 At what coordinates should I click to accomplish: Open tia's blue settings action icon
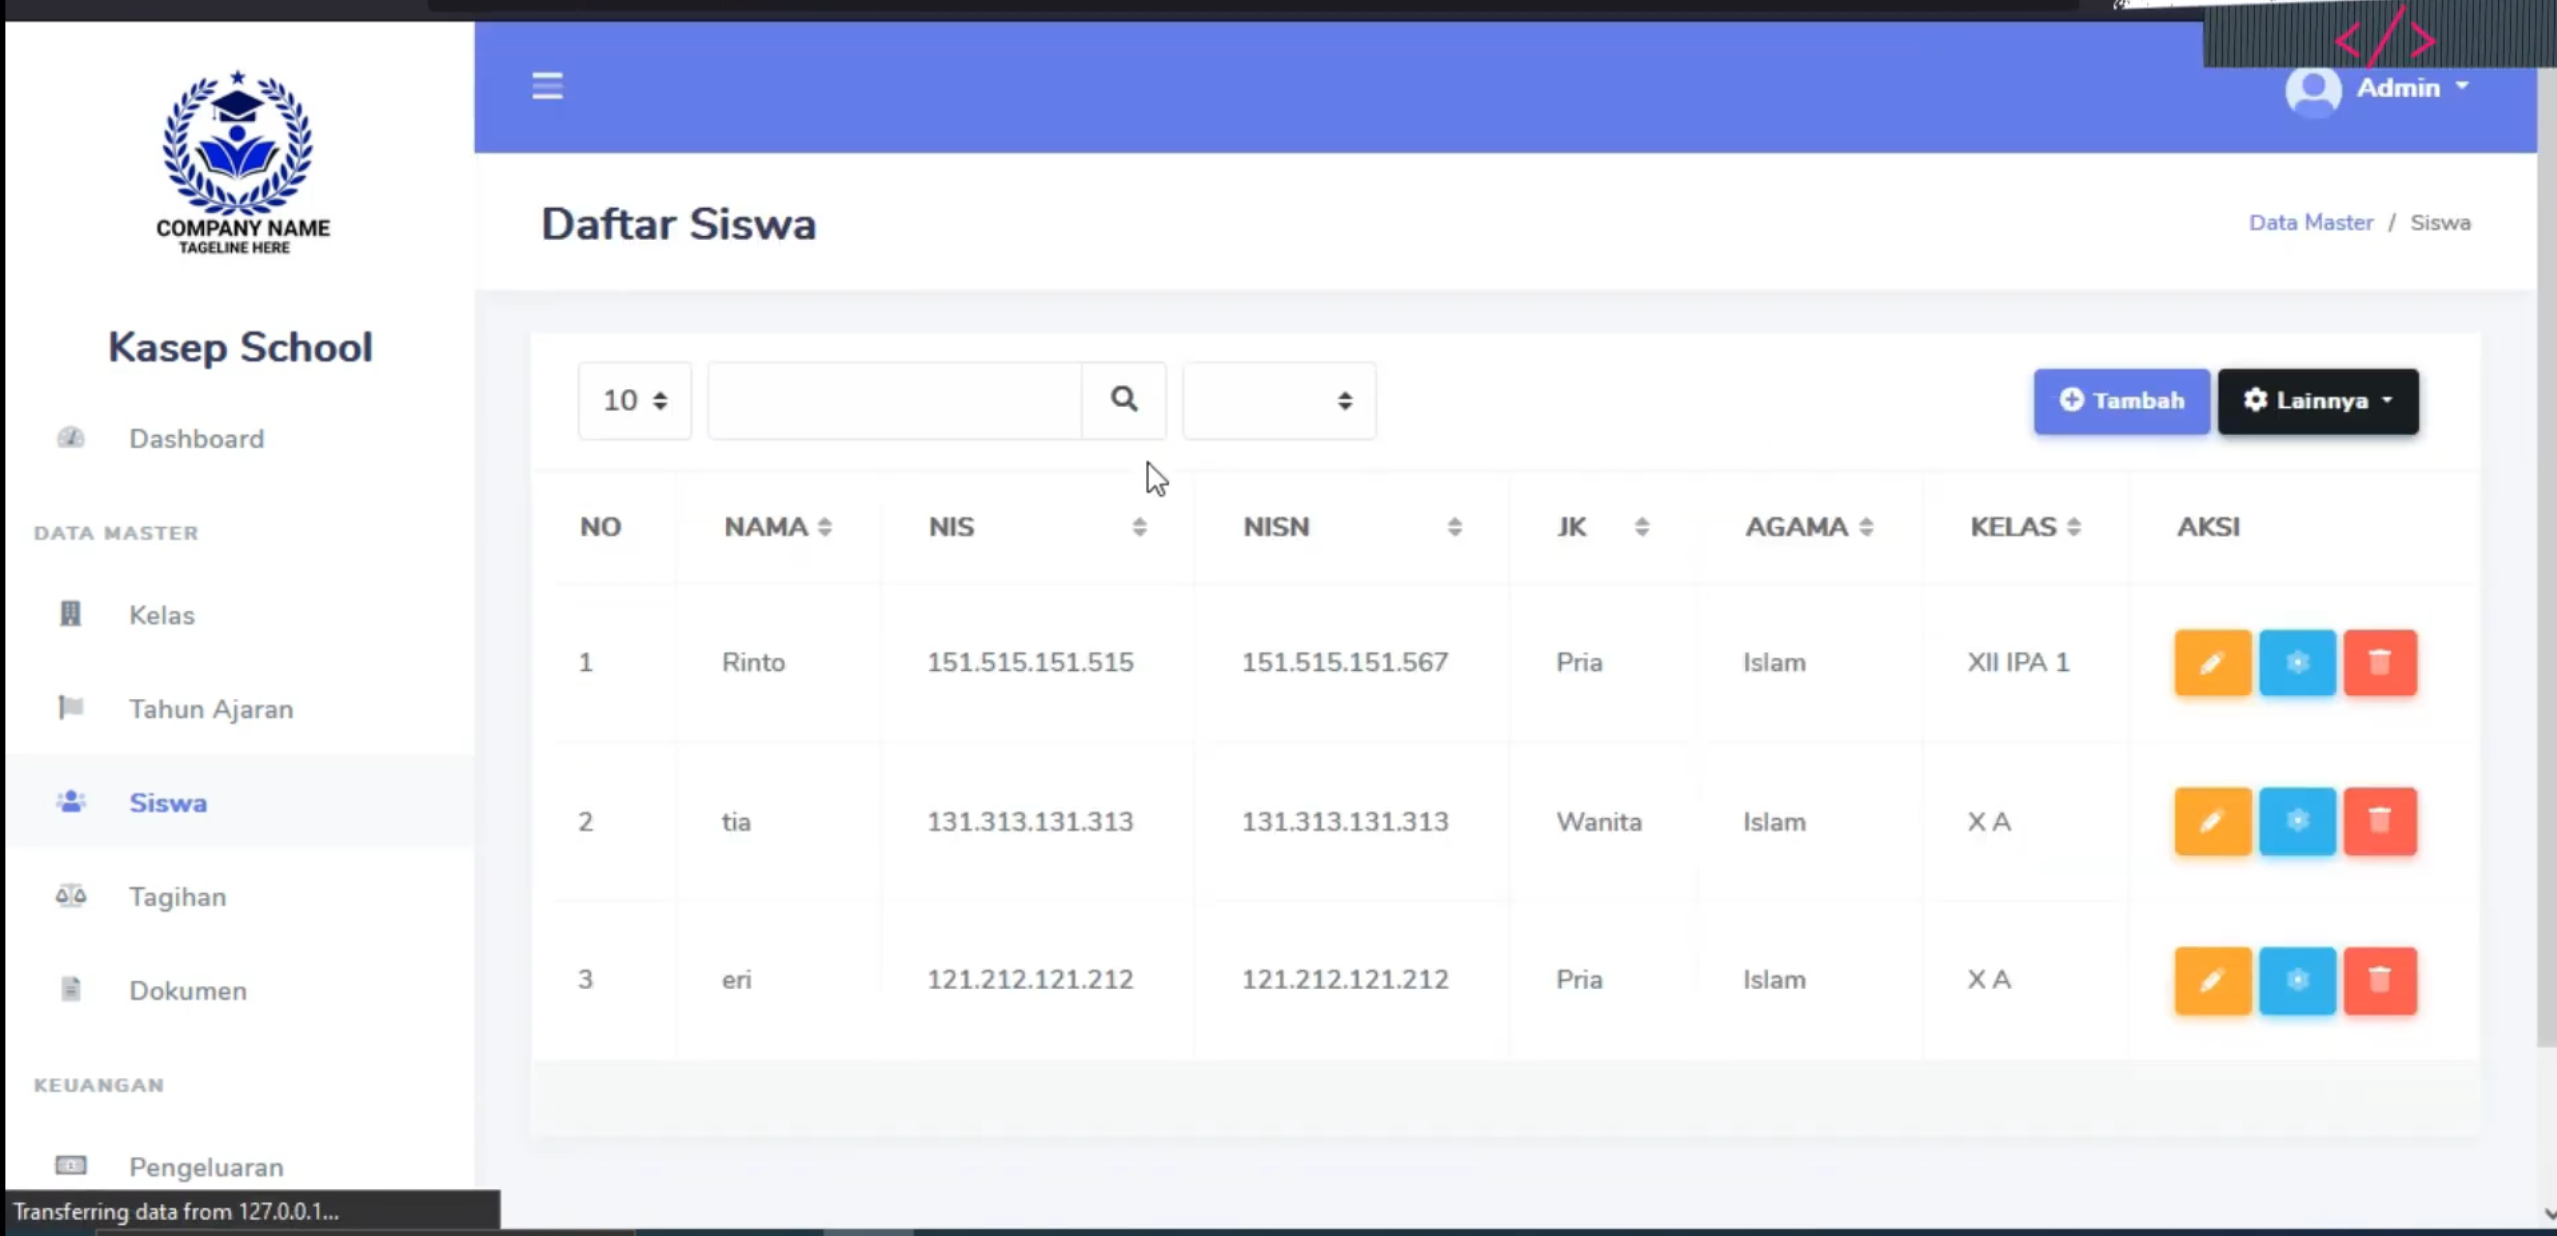pos(2297,821)
